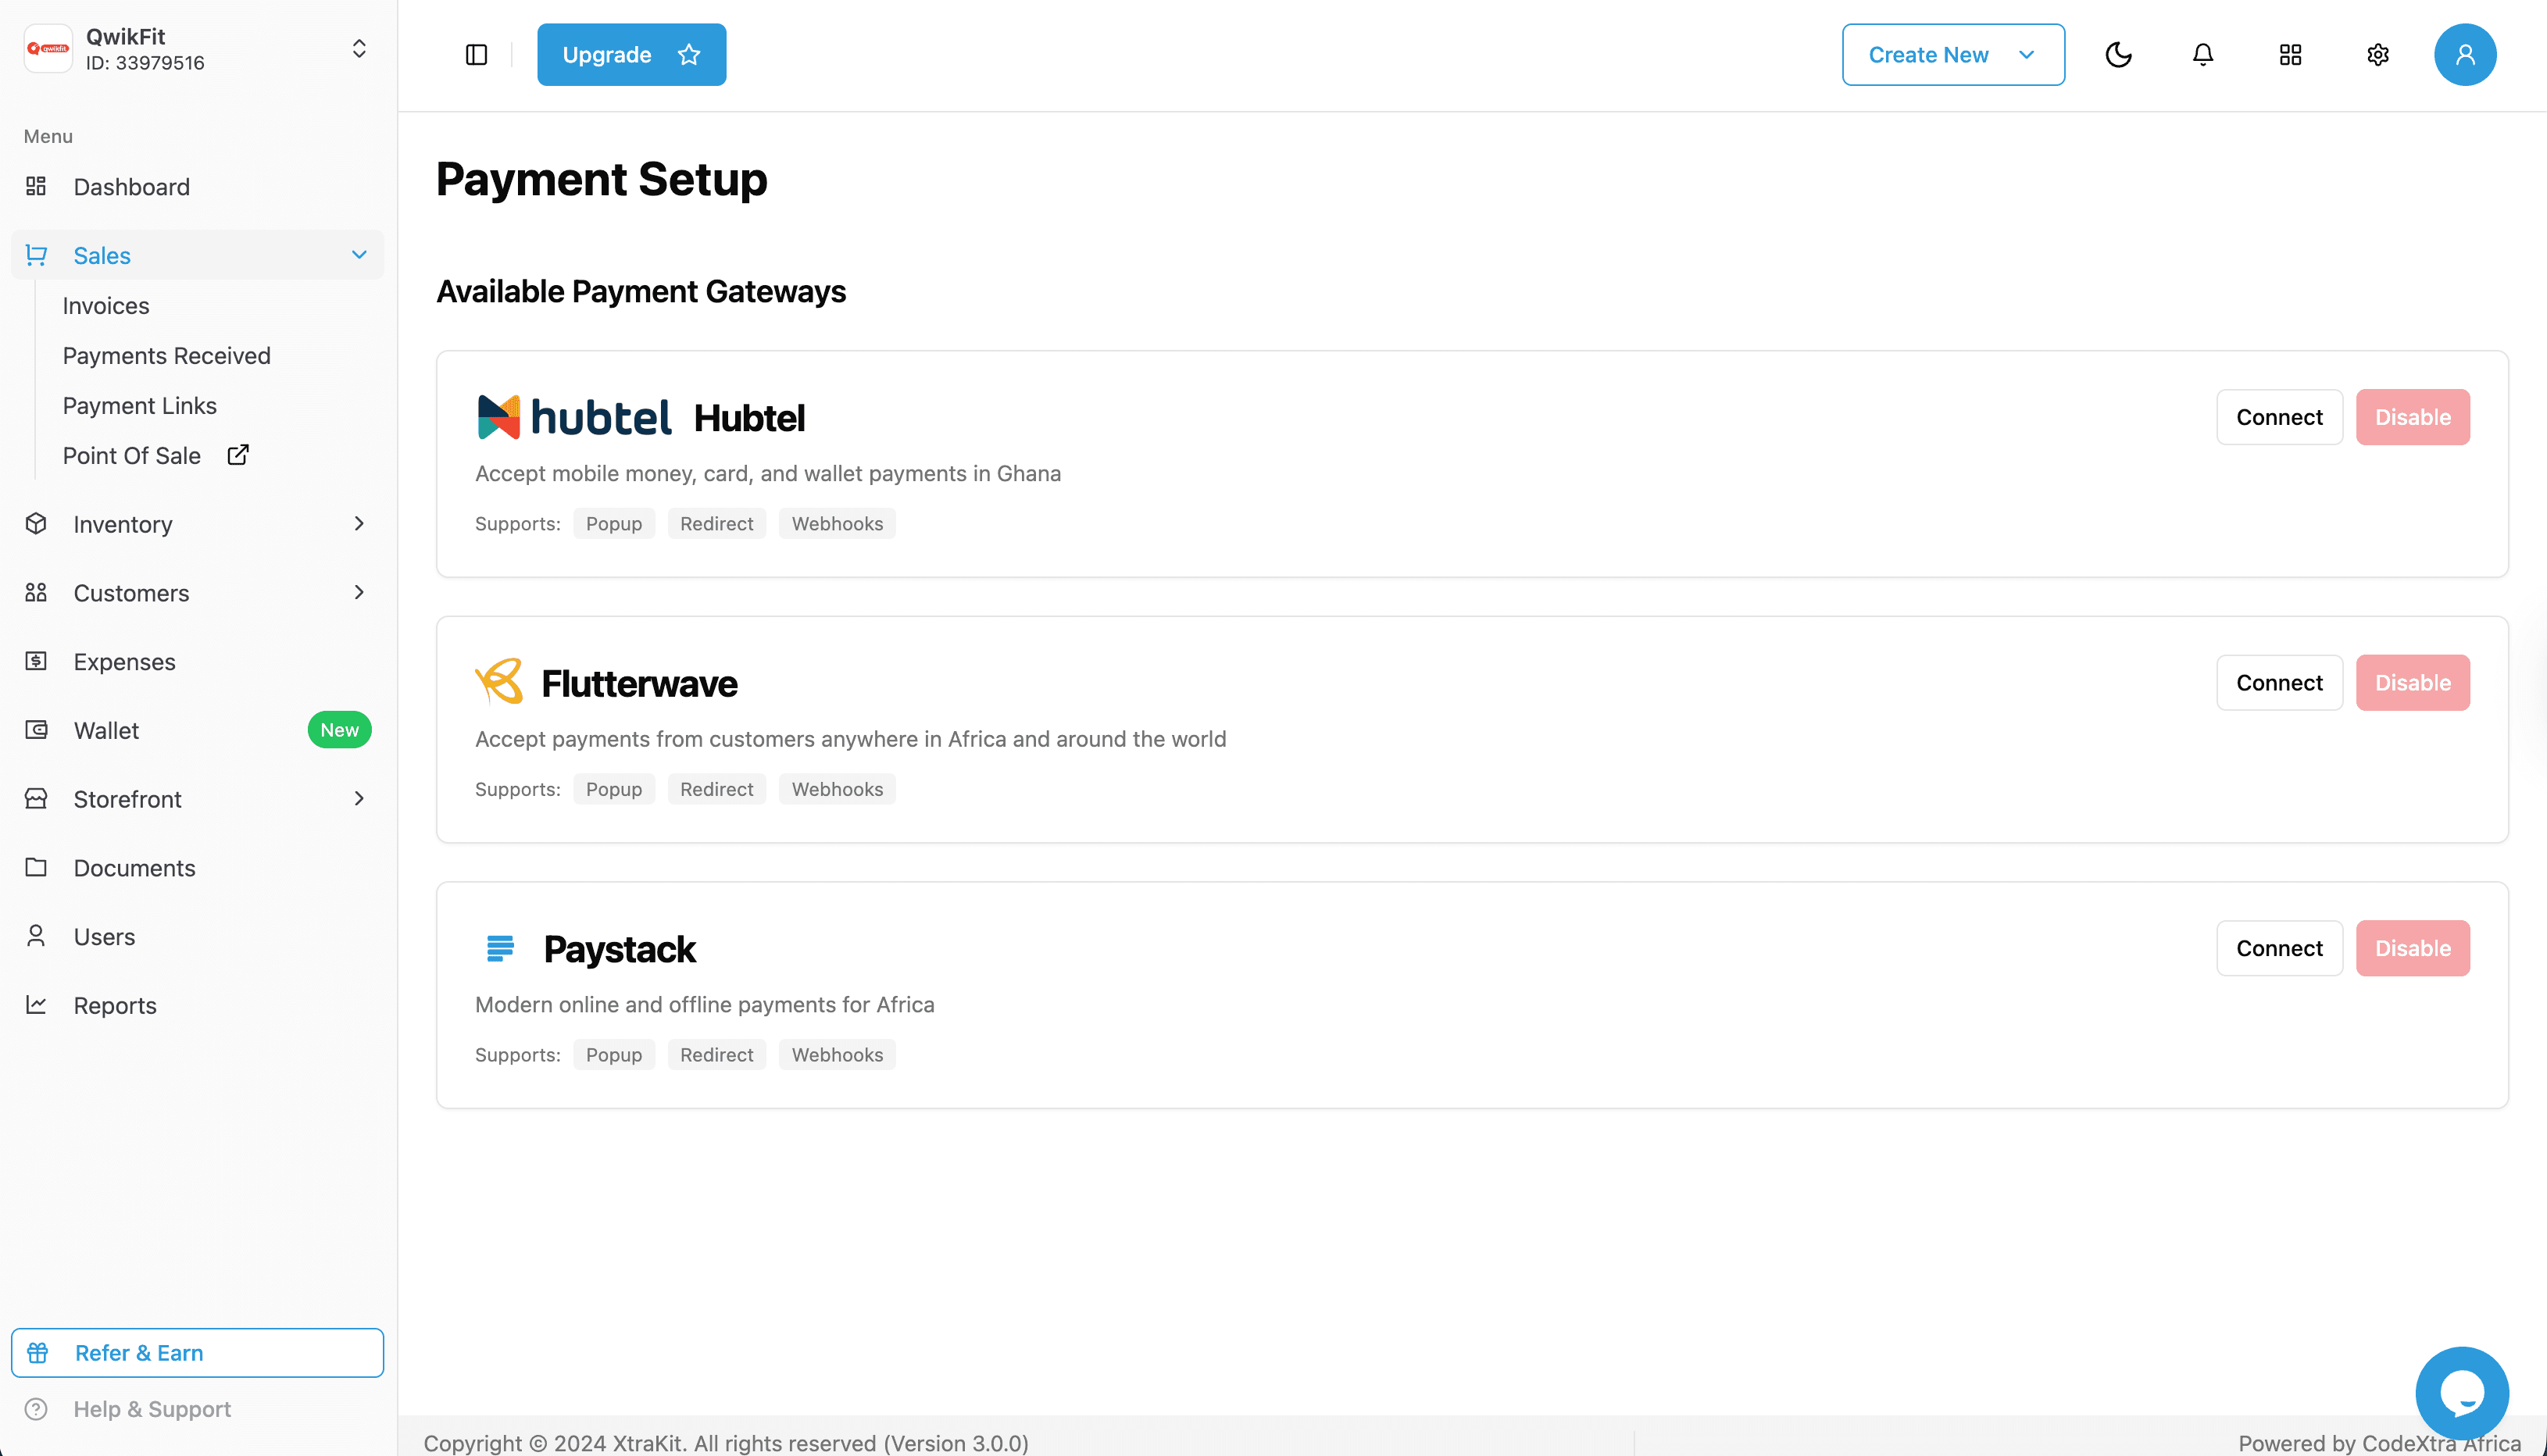2547x1456 pixels.
Task: Open the Payments Received menu item
Action: click(166, 355)
